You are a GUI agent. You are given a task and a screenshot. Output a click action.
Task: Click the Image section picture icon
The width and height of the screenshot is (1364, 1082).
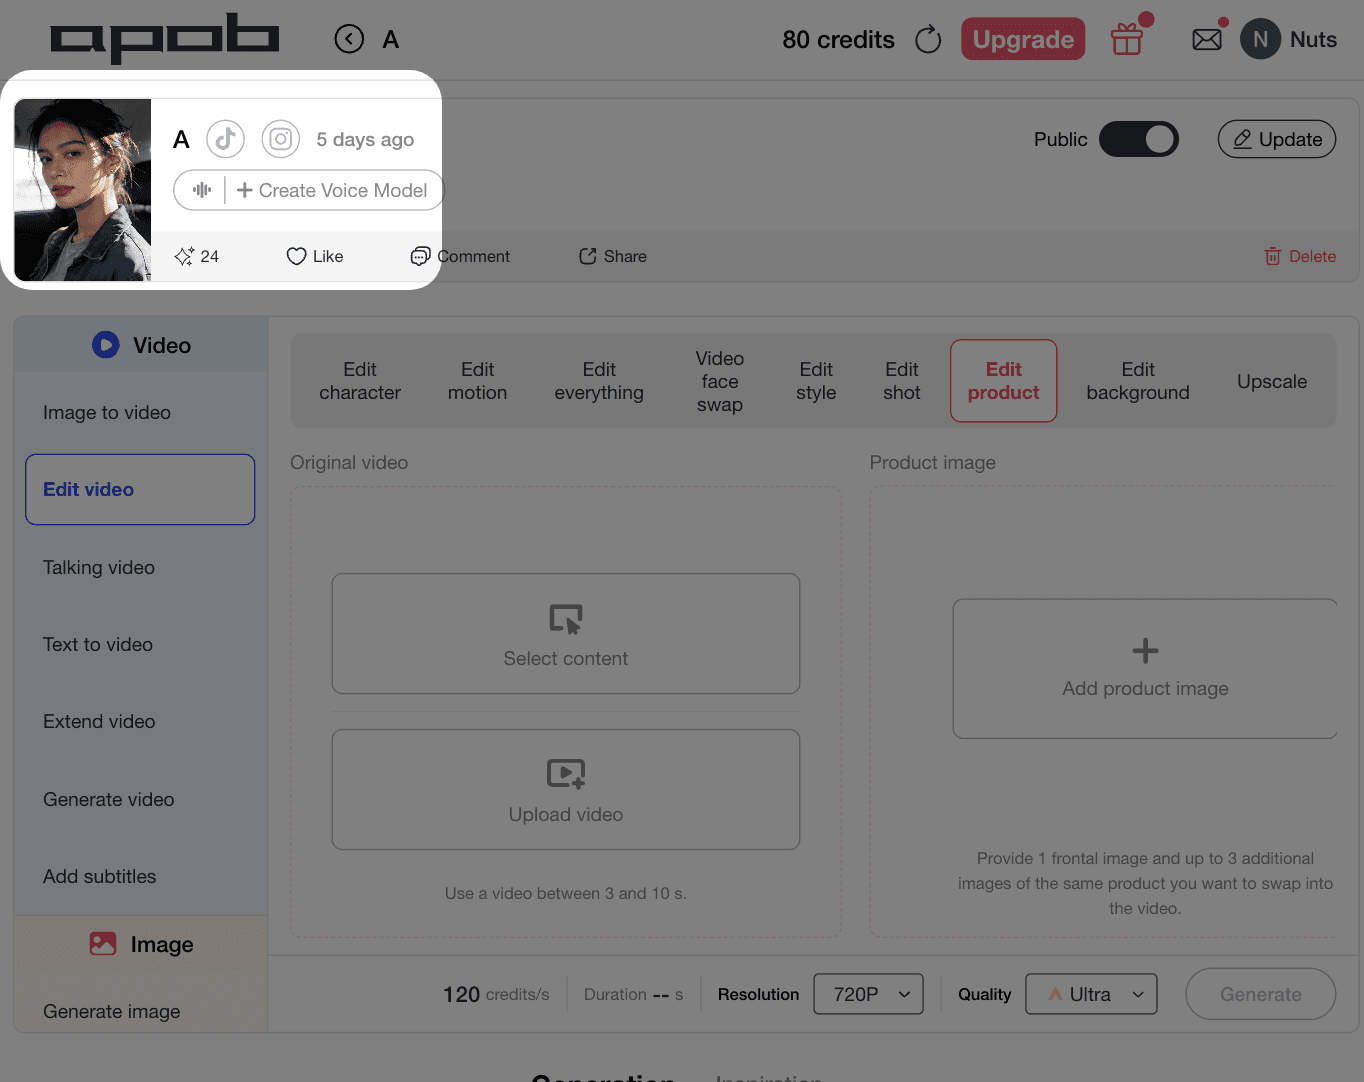103,944
